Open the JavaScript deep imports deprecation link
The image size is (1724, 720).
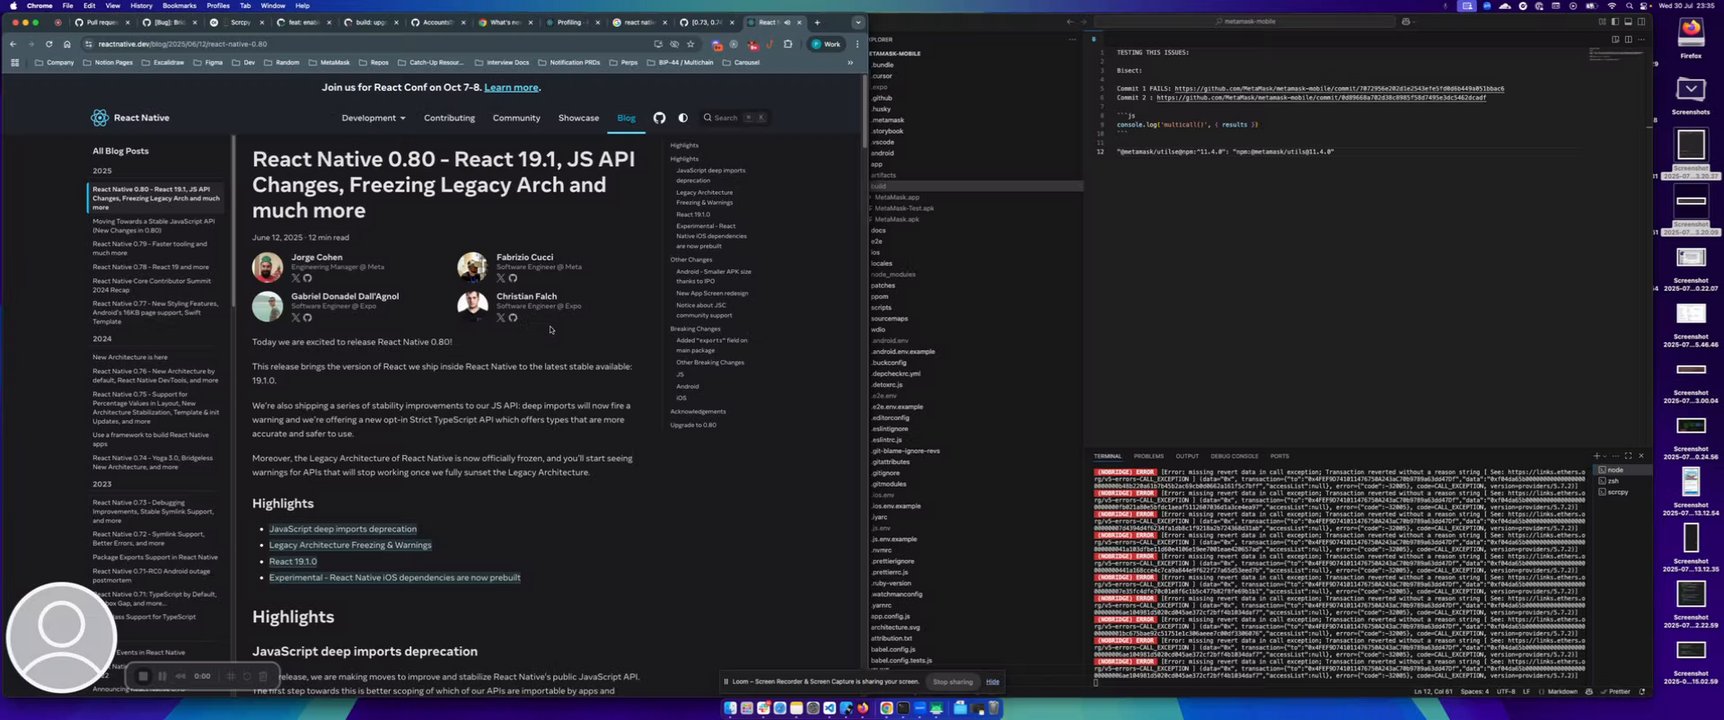pyautogui.click(x=343, y=529)
